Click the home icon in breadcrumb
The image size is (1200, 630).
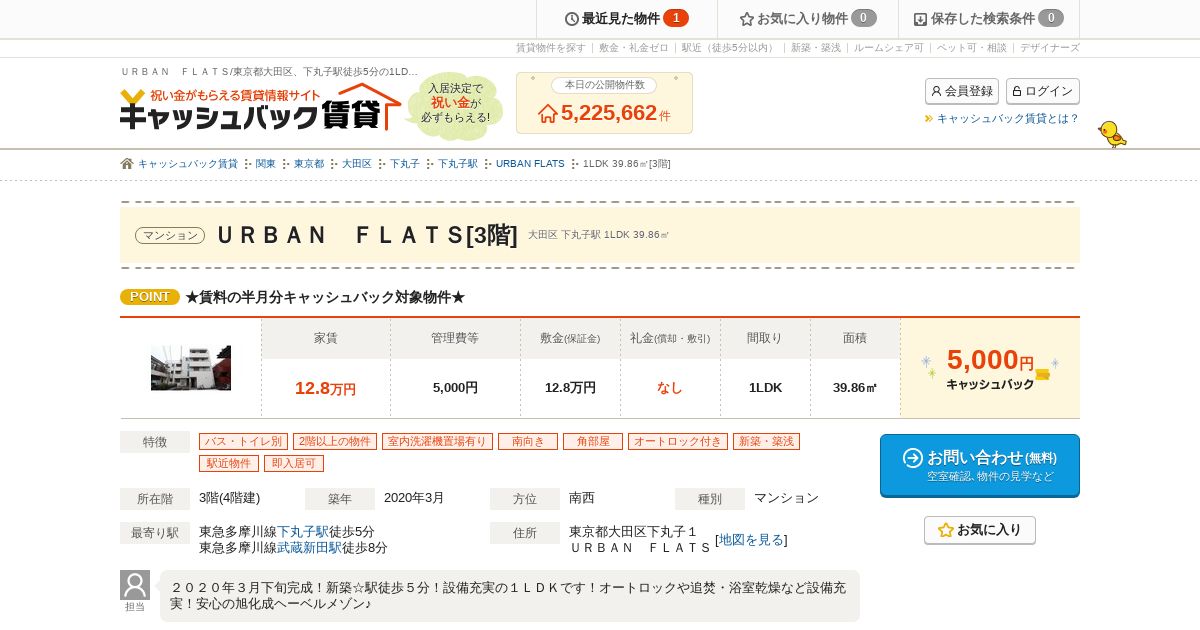[127, 164]
